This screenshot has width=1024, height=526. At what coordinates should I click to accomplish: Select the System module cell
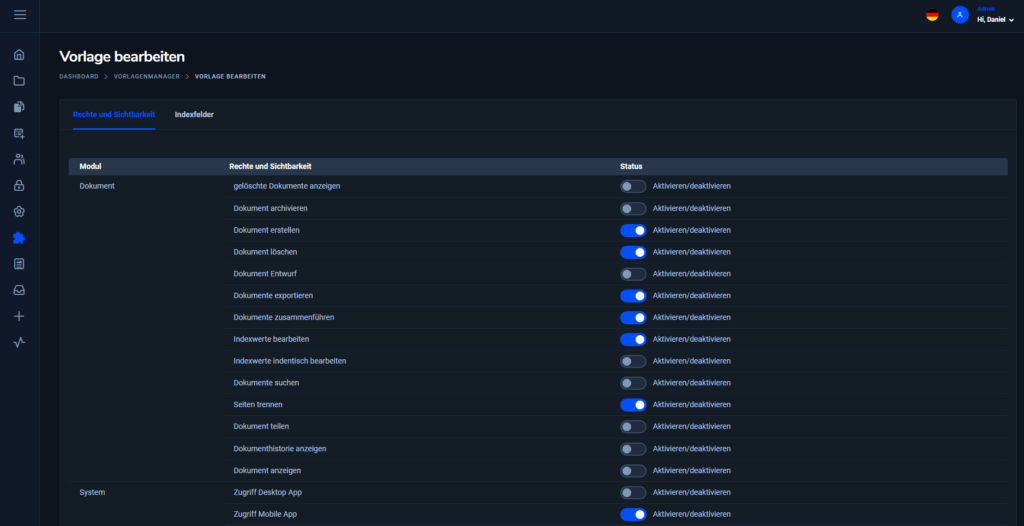92,492
